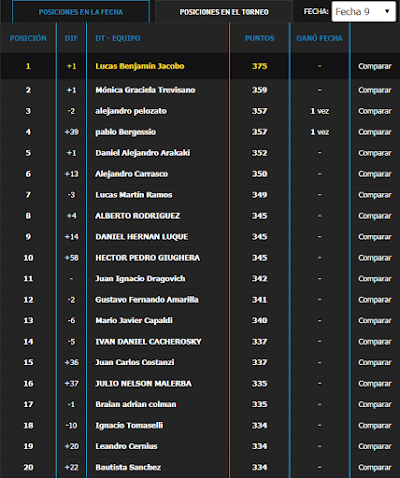Compare with Mario Javier Capaldi
The width and height of the screenshot is (400, 478).
pos(375,321)
